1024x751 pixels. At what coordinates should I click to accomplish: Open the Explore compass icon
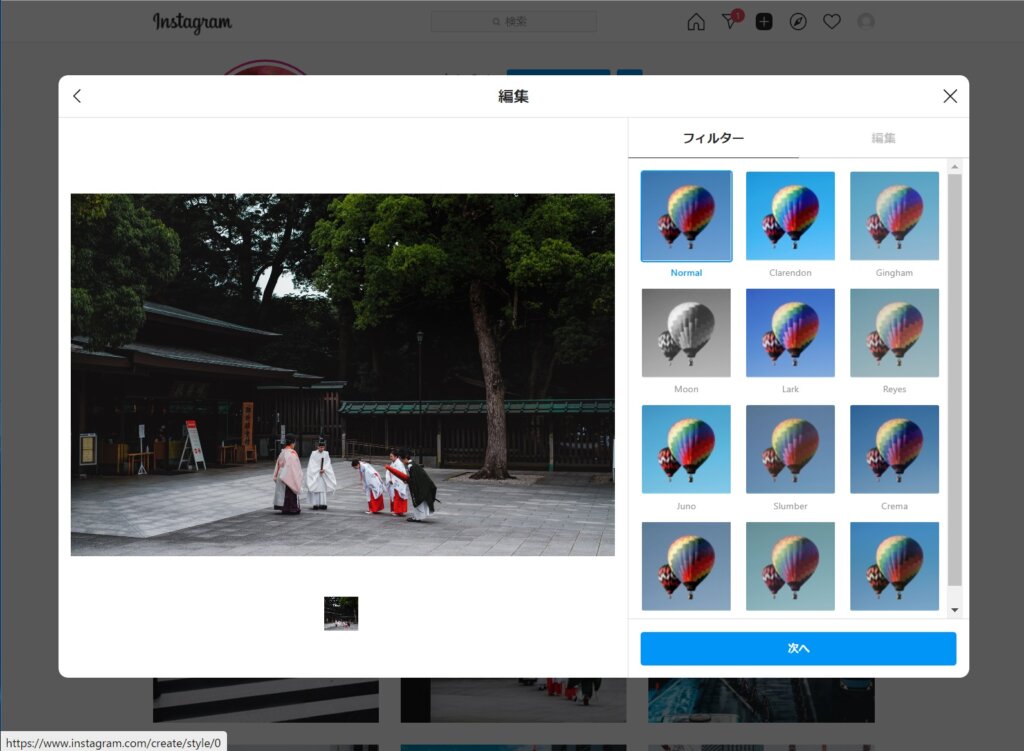798,22
